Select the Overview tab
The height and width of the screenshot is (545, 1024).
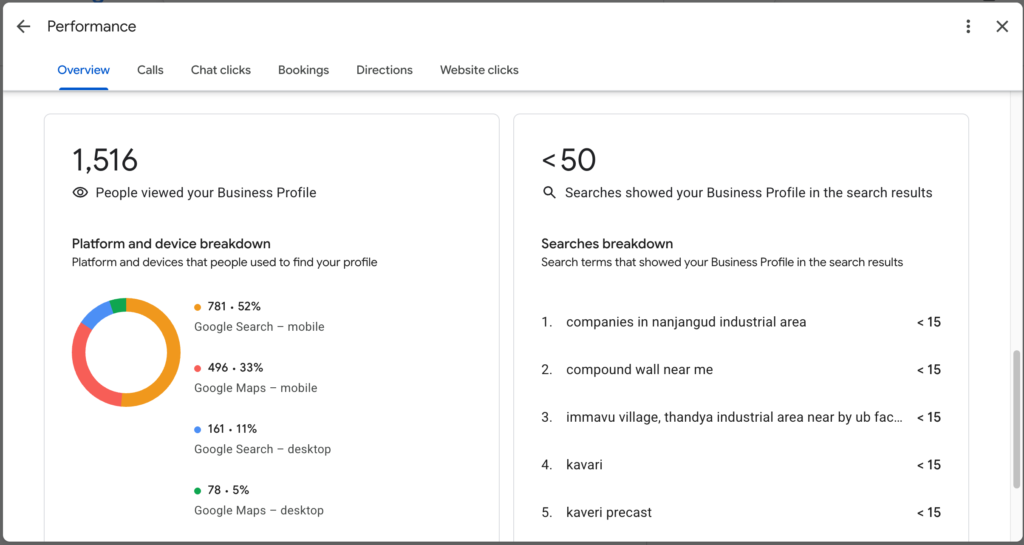tap(84, 70)
